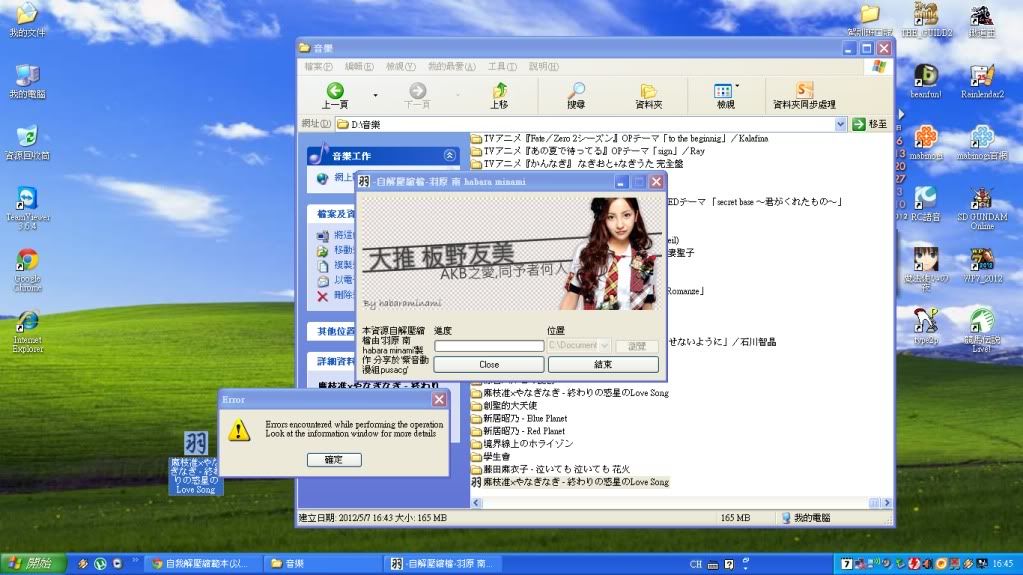Open Google Chrome desktop shortcut
This screenshot has width=1023, height=575.
click(27, 262)
